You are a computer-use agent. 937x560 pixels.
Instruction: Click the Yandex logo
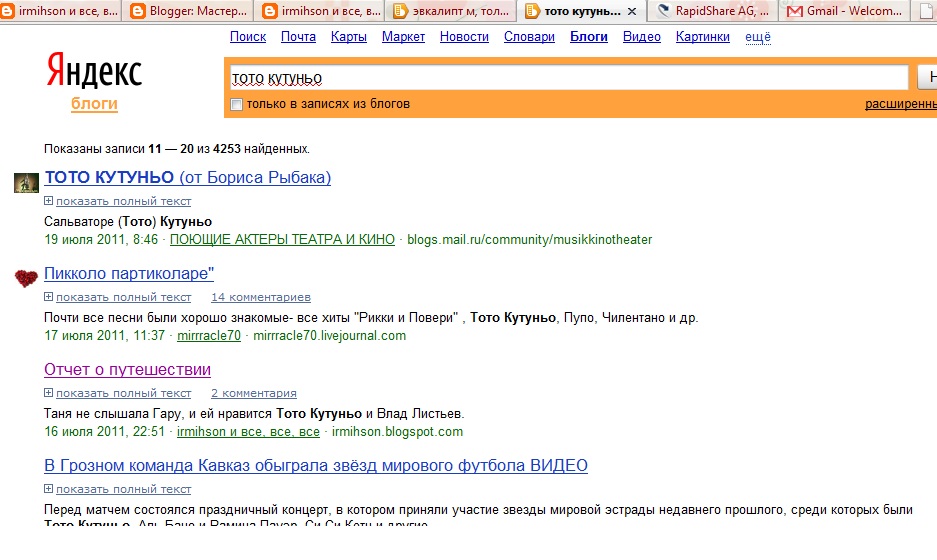click(x=94, y=71)
